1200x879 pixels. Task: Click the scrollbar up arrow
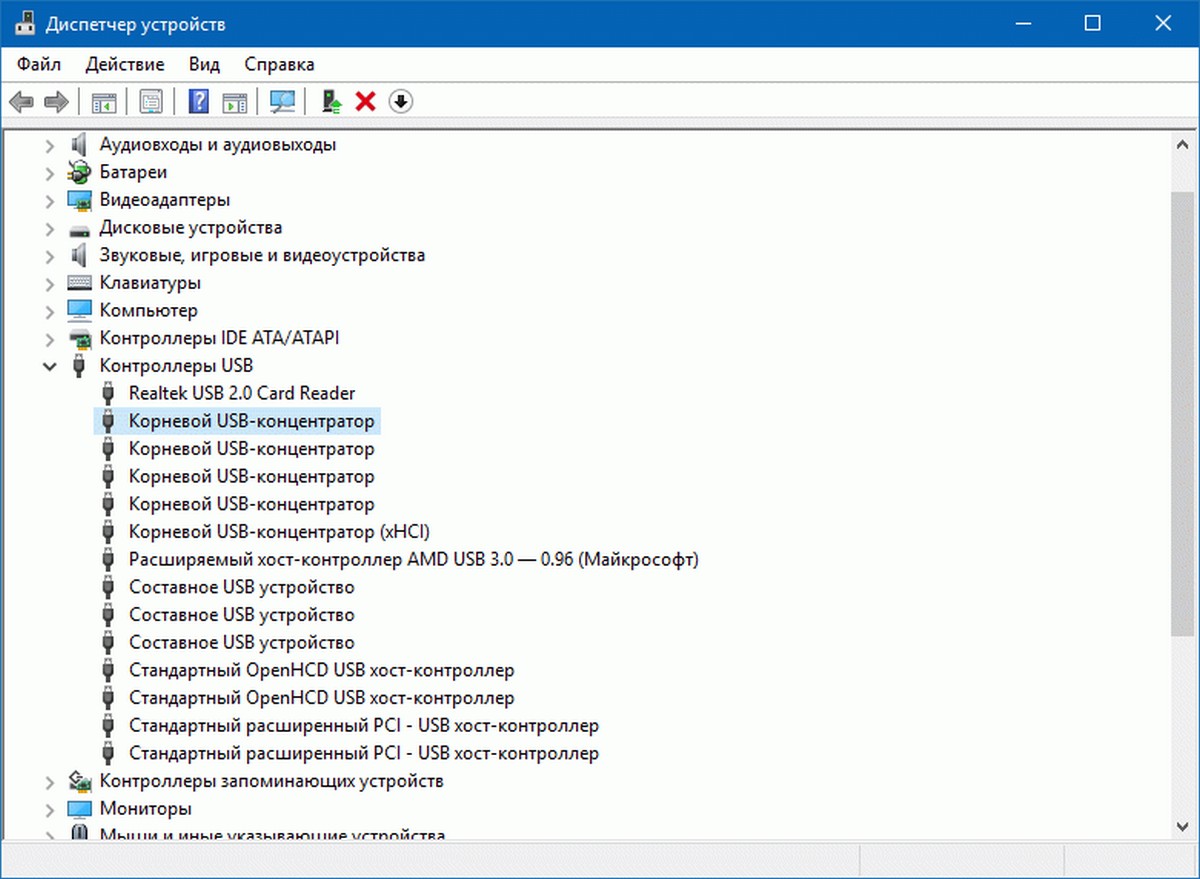coord(1182,145)
